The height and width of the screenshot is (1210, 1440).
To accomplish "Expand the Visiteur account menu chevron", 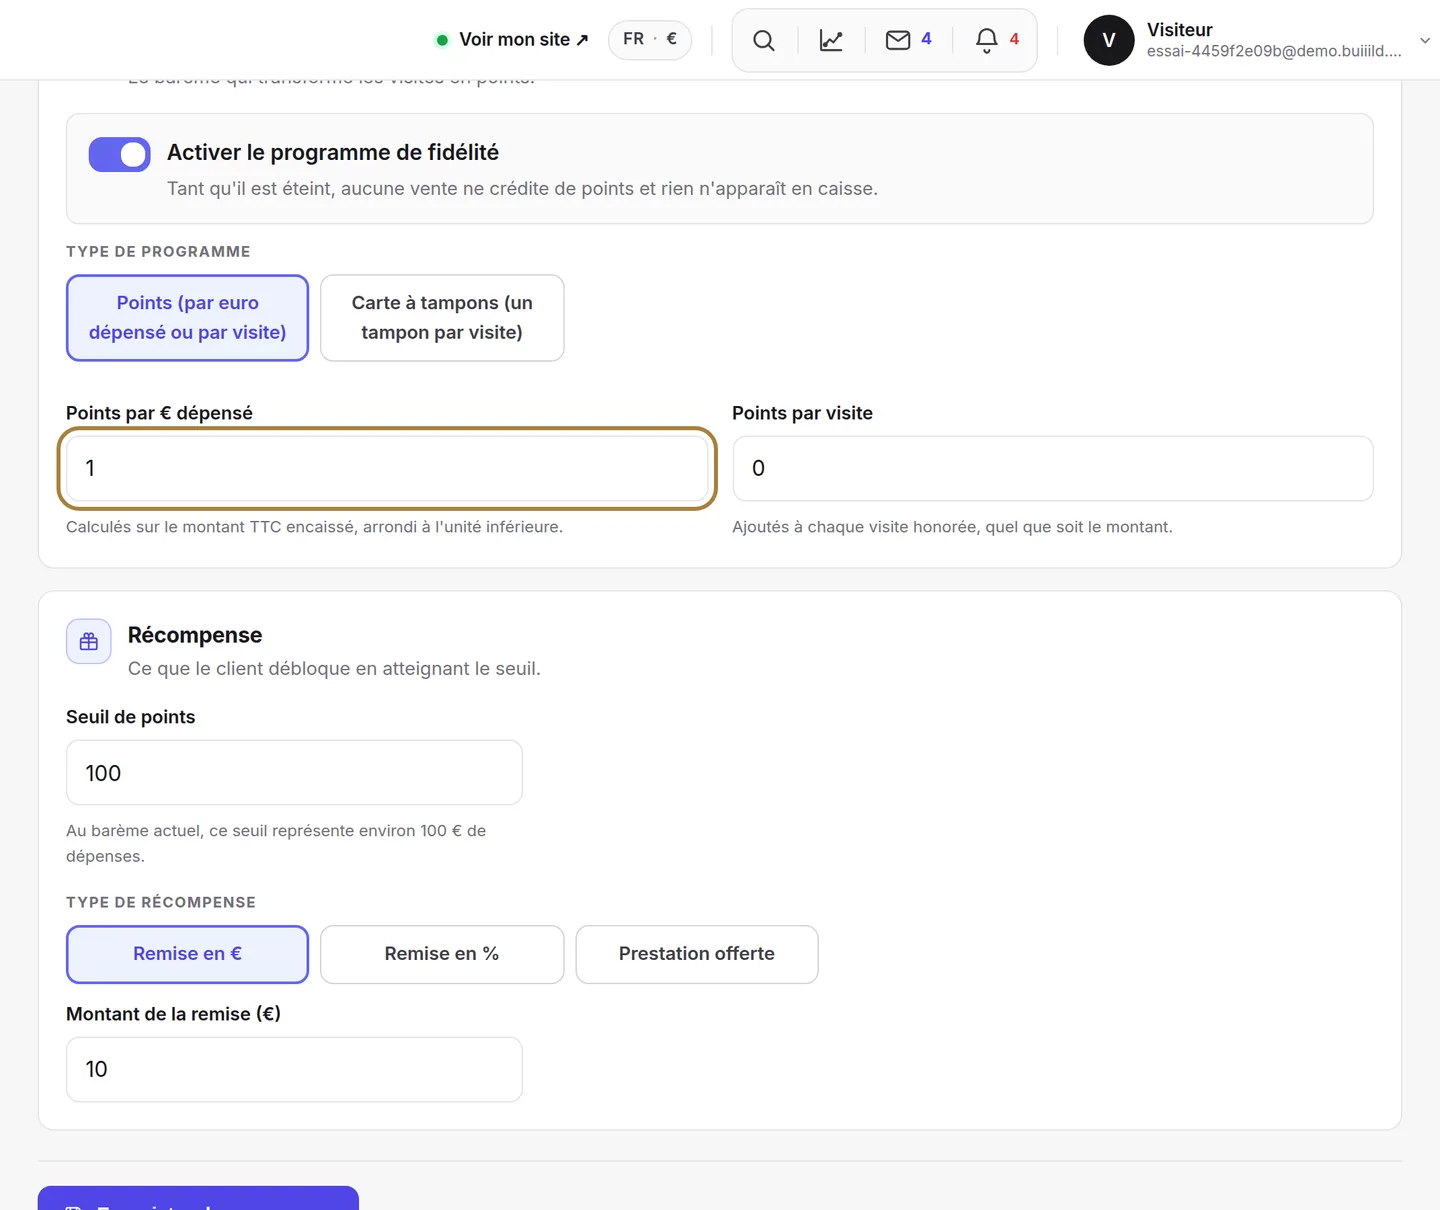I will click(x=1425, y=40).
